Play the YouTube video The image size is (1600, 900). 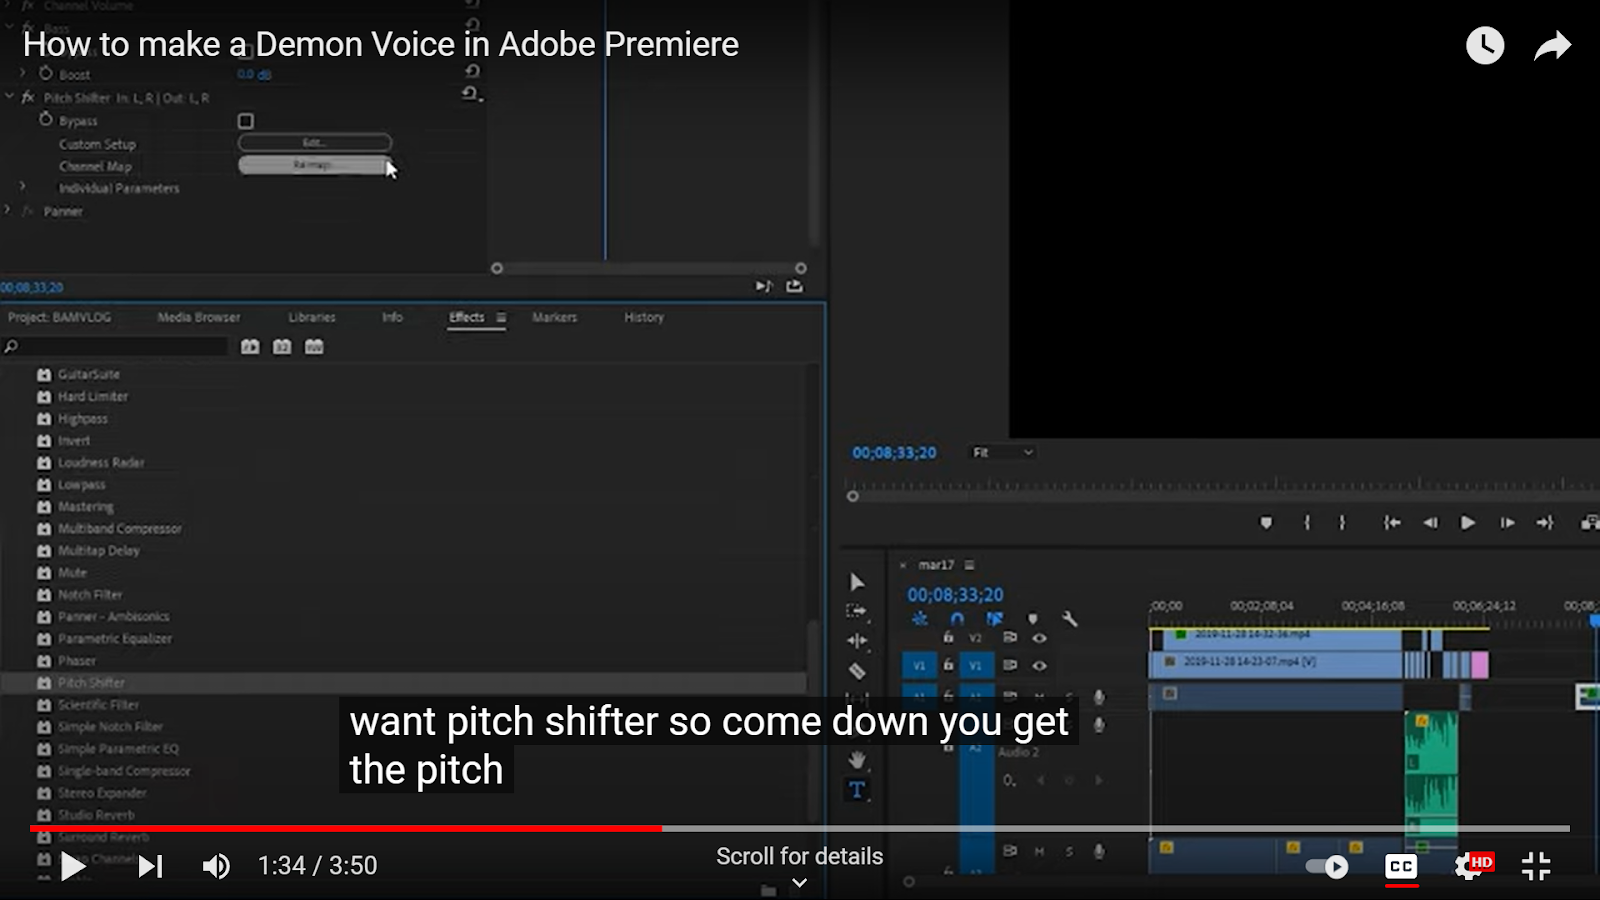click(x=72, y=866)
